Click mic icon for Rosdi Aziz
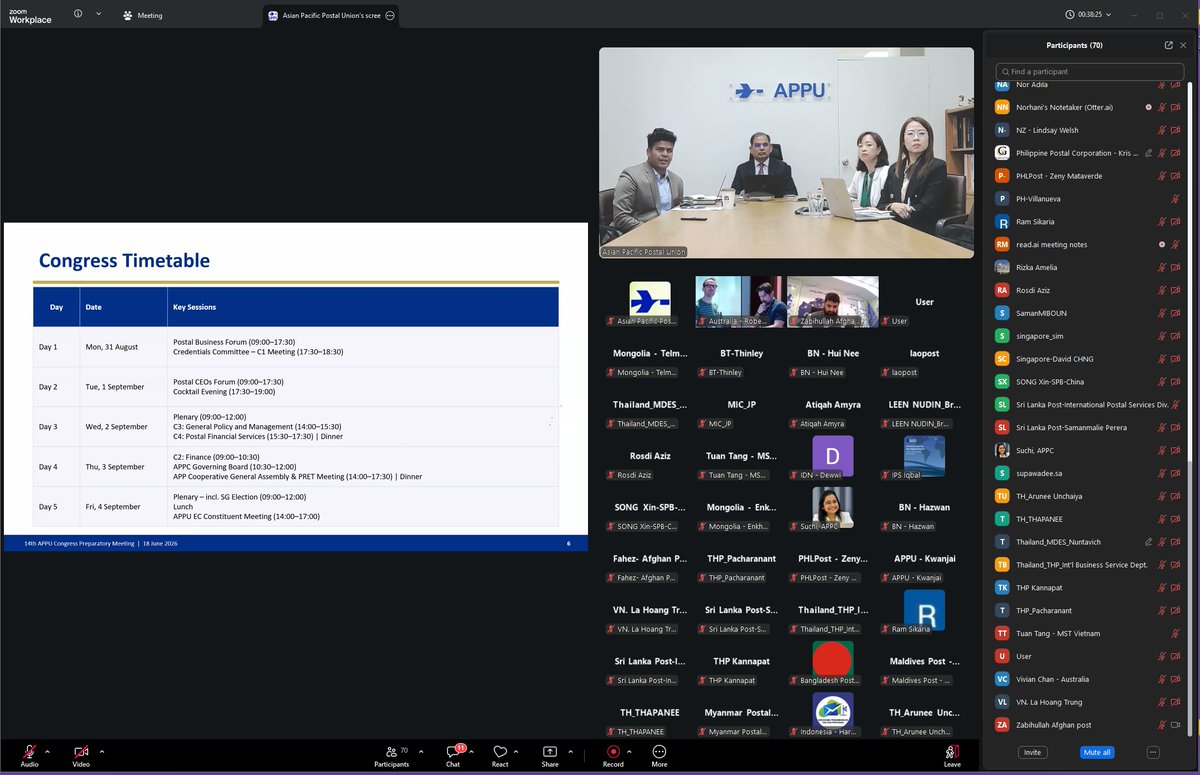The height and width of the screenshot is (775, 1200). click(x=1162, y=290)
